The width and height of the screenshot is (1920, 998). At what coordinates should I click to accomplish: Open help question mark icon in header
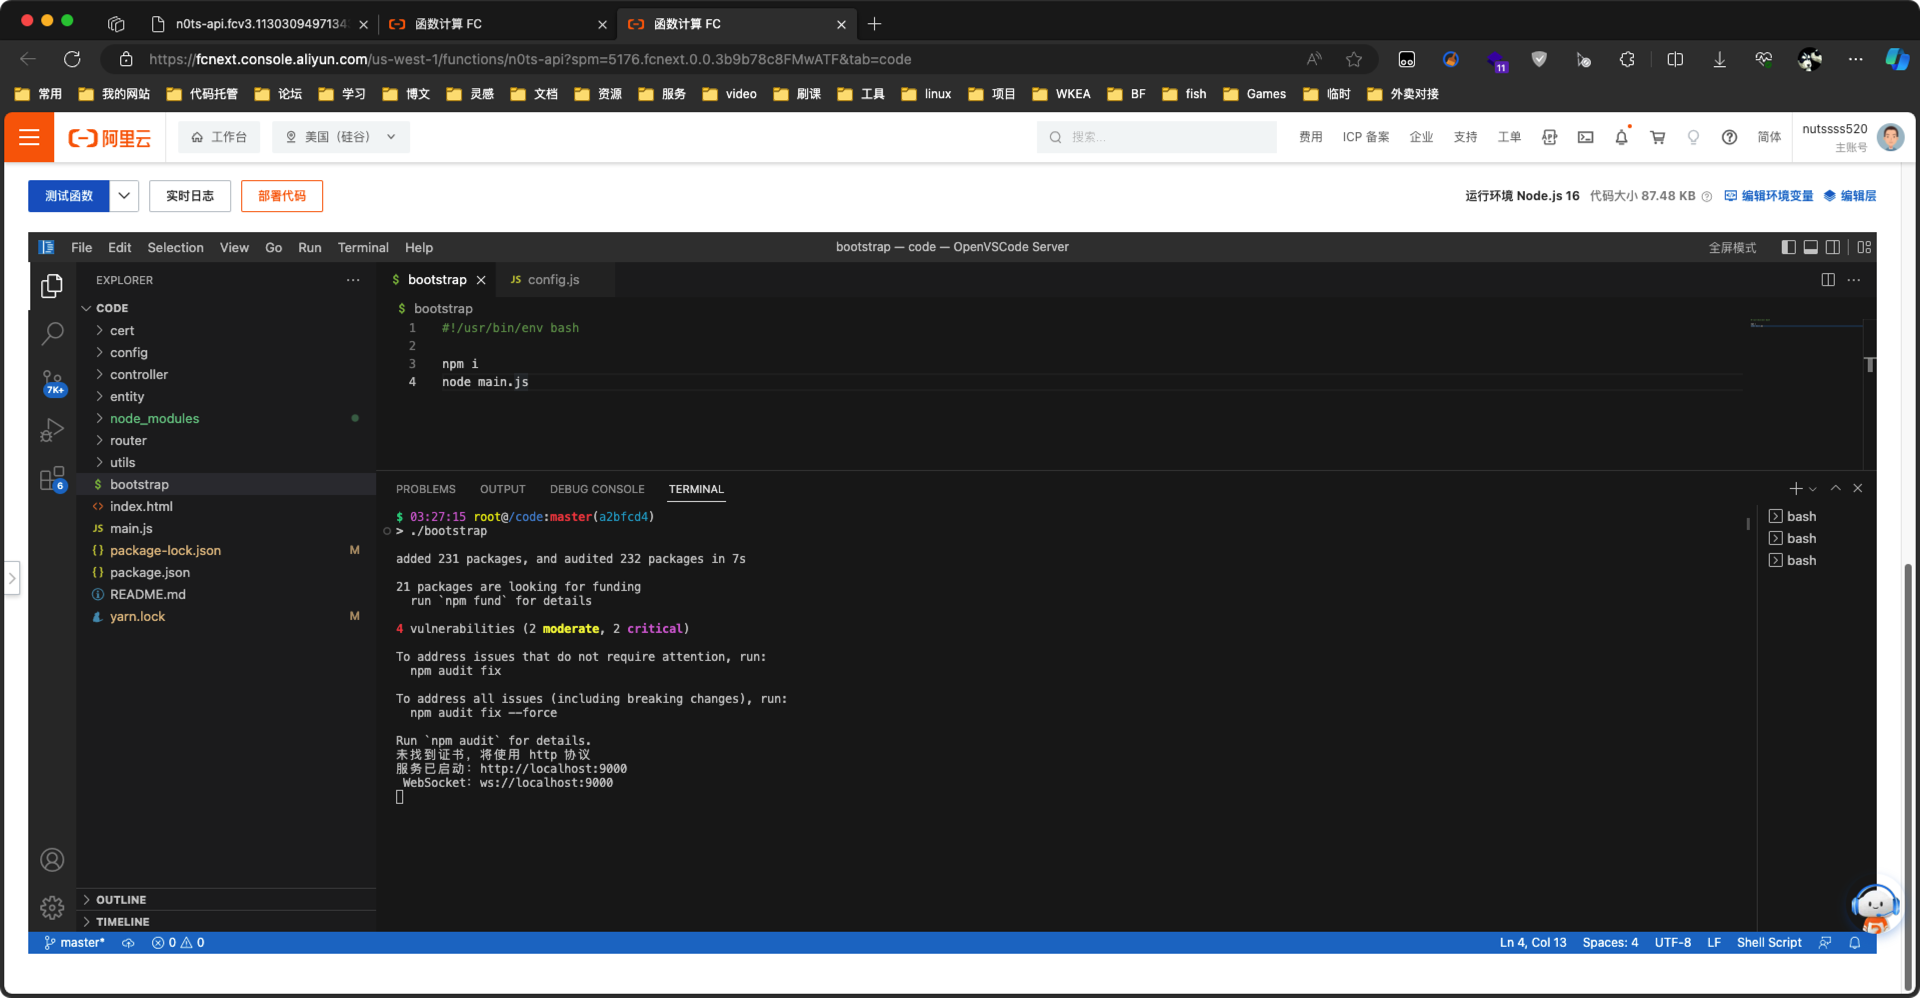[x=1729, y=137]
